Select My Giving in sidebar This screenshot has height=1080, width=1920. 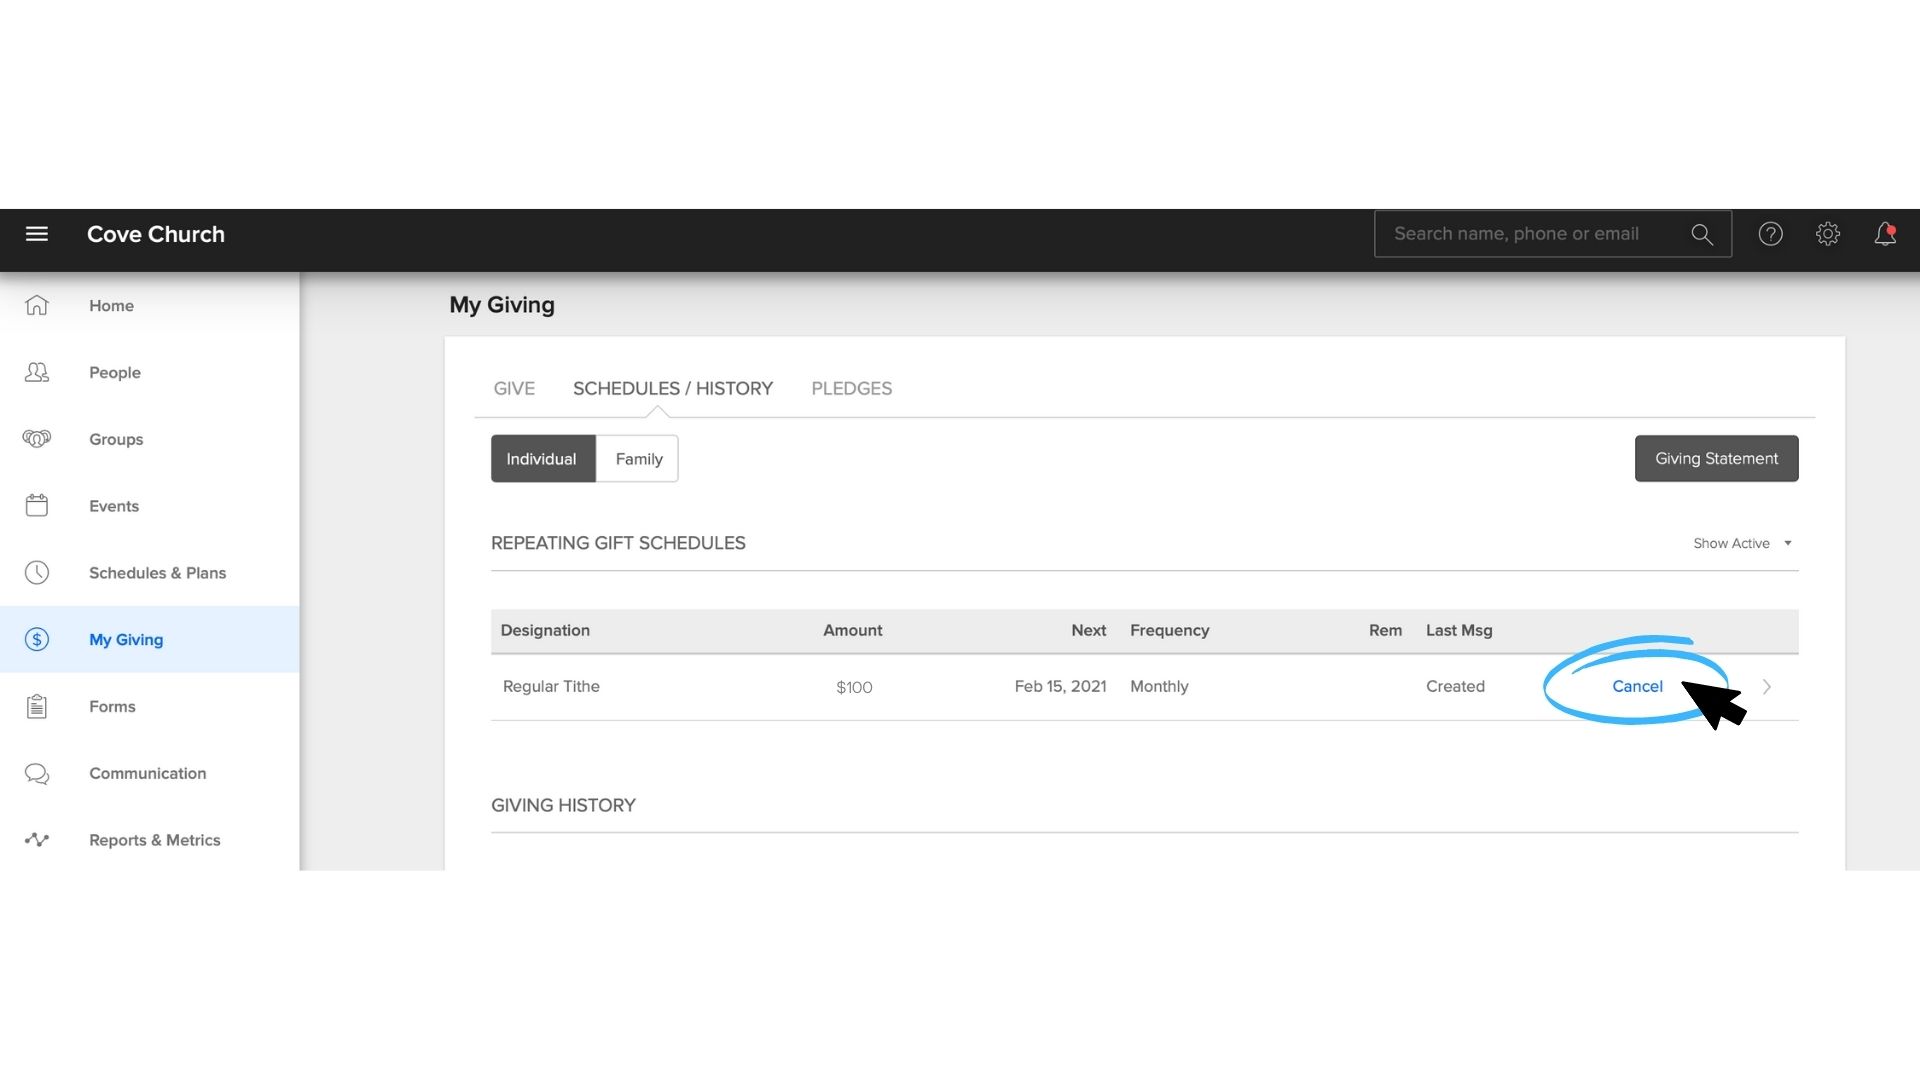(x=150, y=639)
